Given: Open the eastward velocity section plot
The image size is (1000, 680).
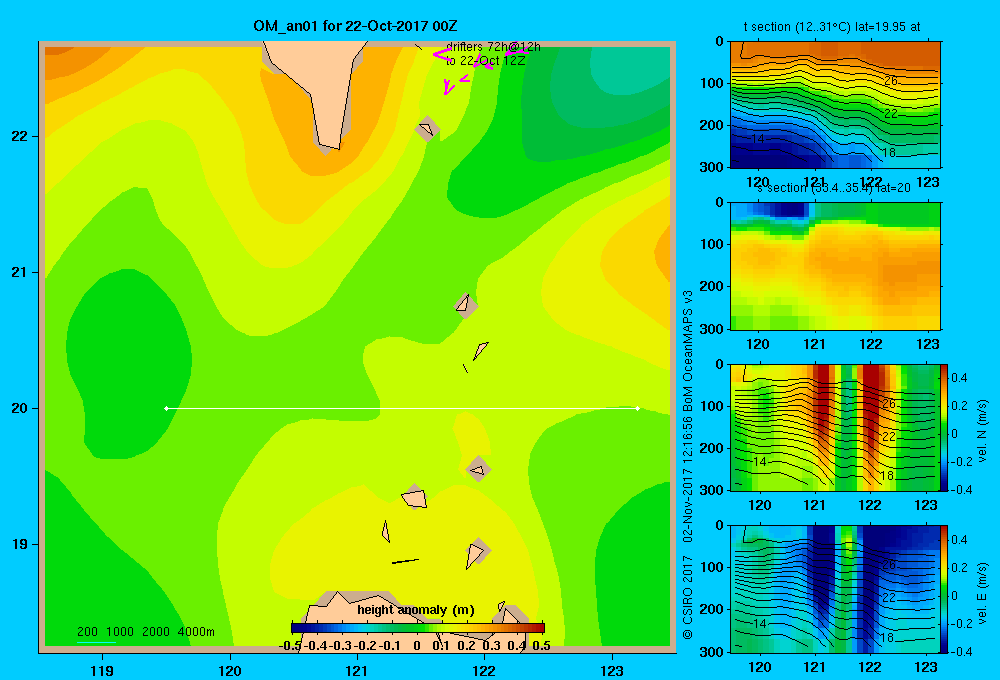Looking at the screenshot, I should [835, 588].
